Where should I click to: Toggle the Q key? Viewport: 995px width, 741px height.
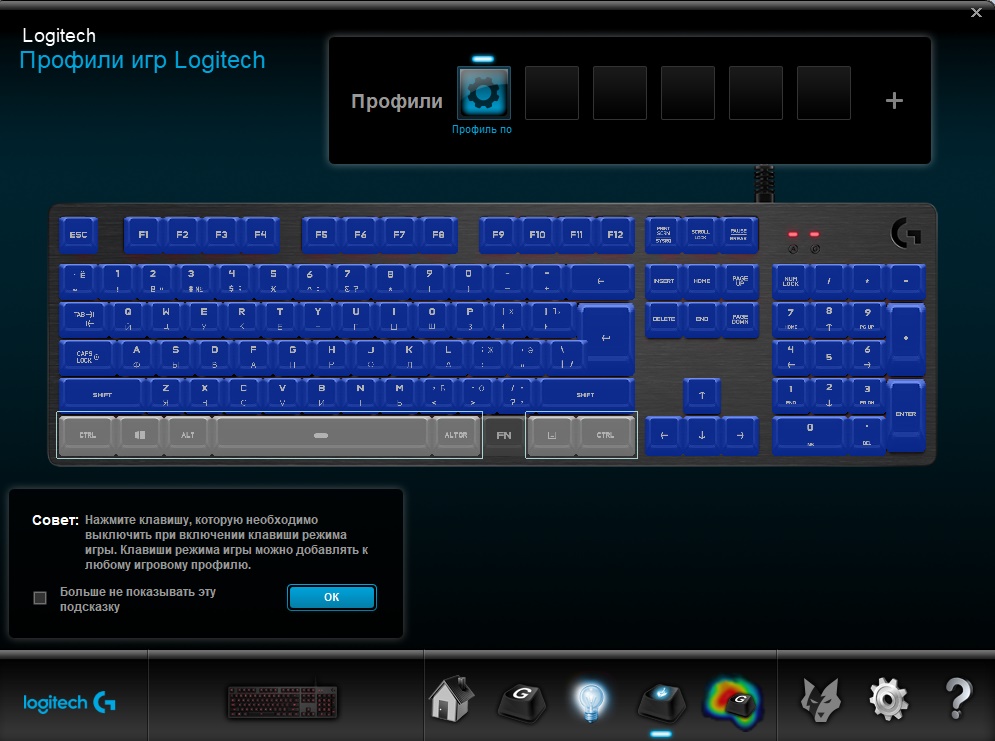128,319
